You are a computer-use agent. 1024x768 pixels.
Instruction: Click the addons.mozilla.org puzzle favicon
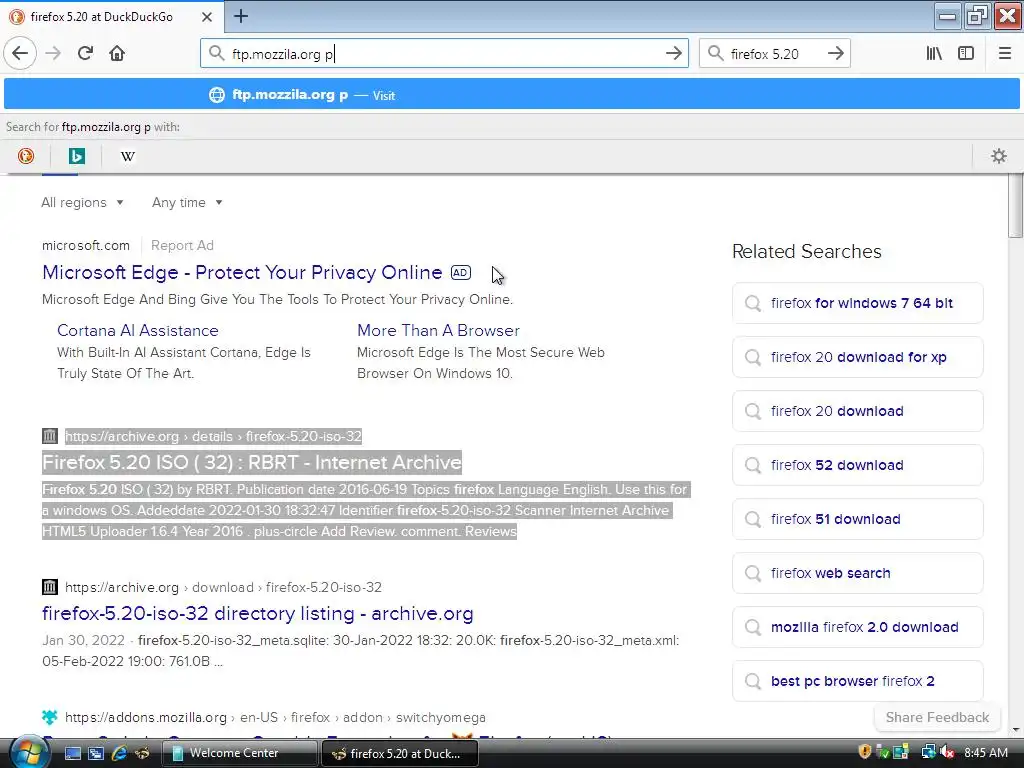coord(50,716)
